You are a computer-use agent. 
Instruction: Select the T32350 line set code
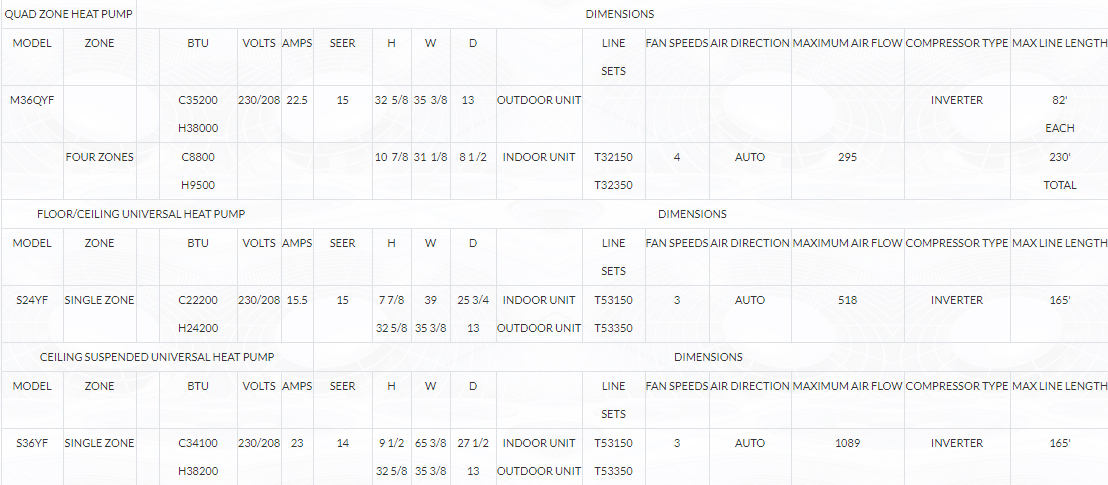pos(613,186)
